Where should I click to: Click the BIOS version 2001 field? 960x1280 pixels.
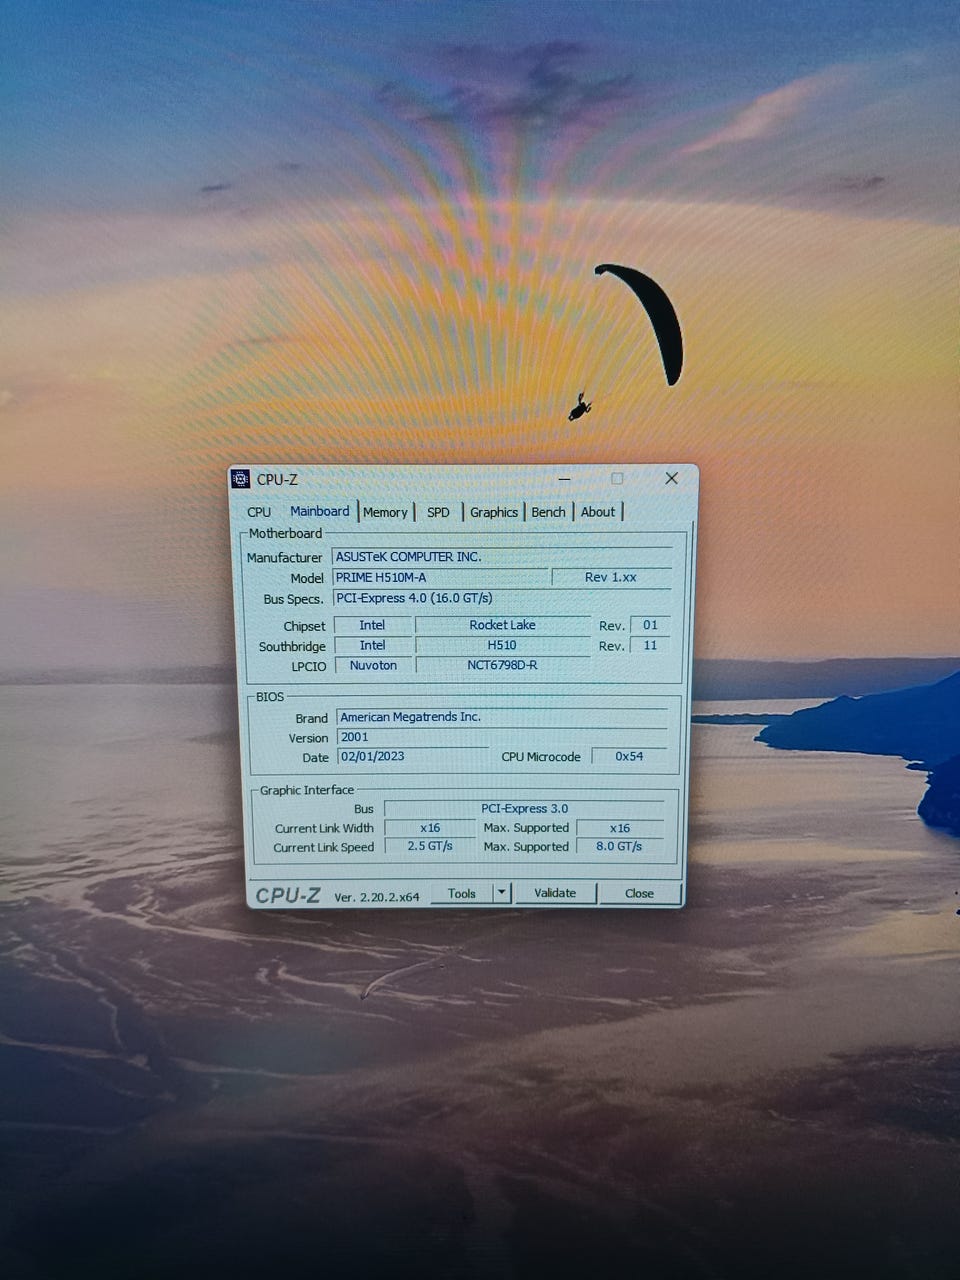pyautogui.click(x=502, y=737)
